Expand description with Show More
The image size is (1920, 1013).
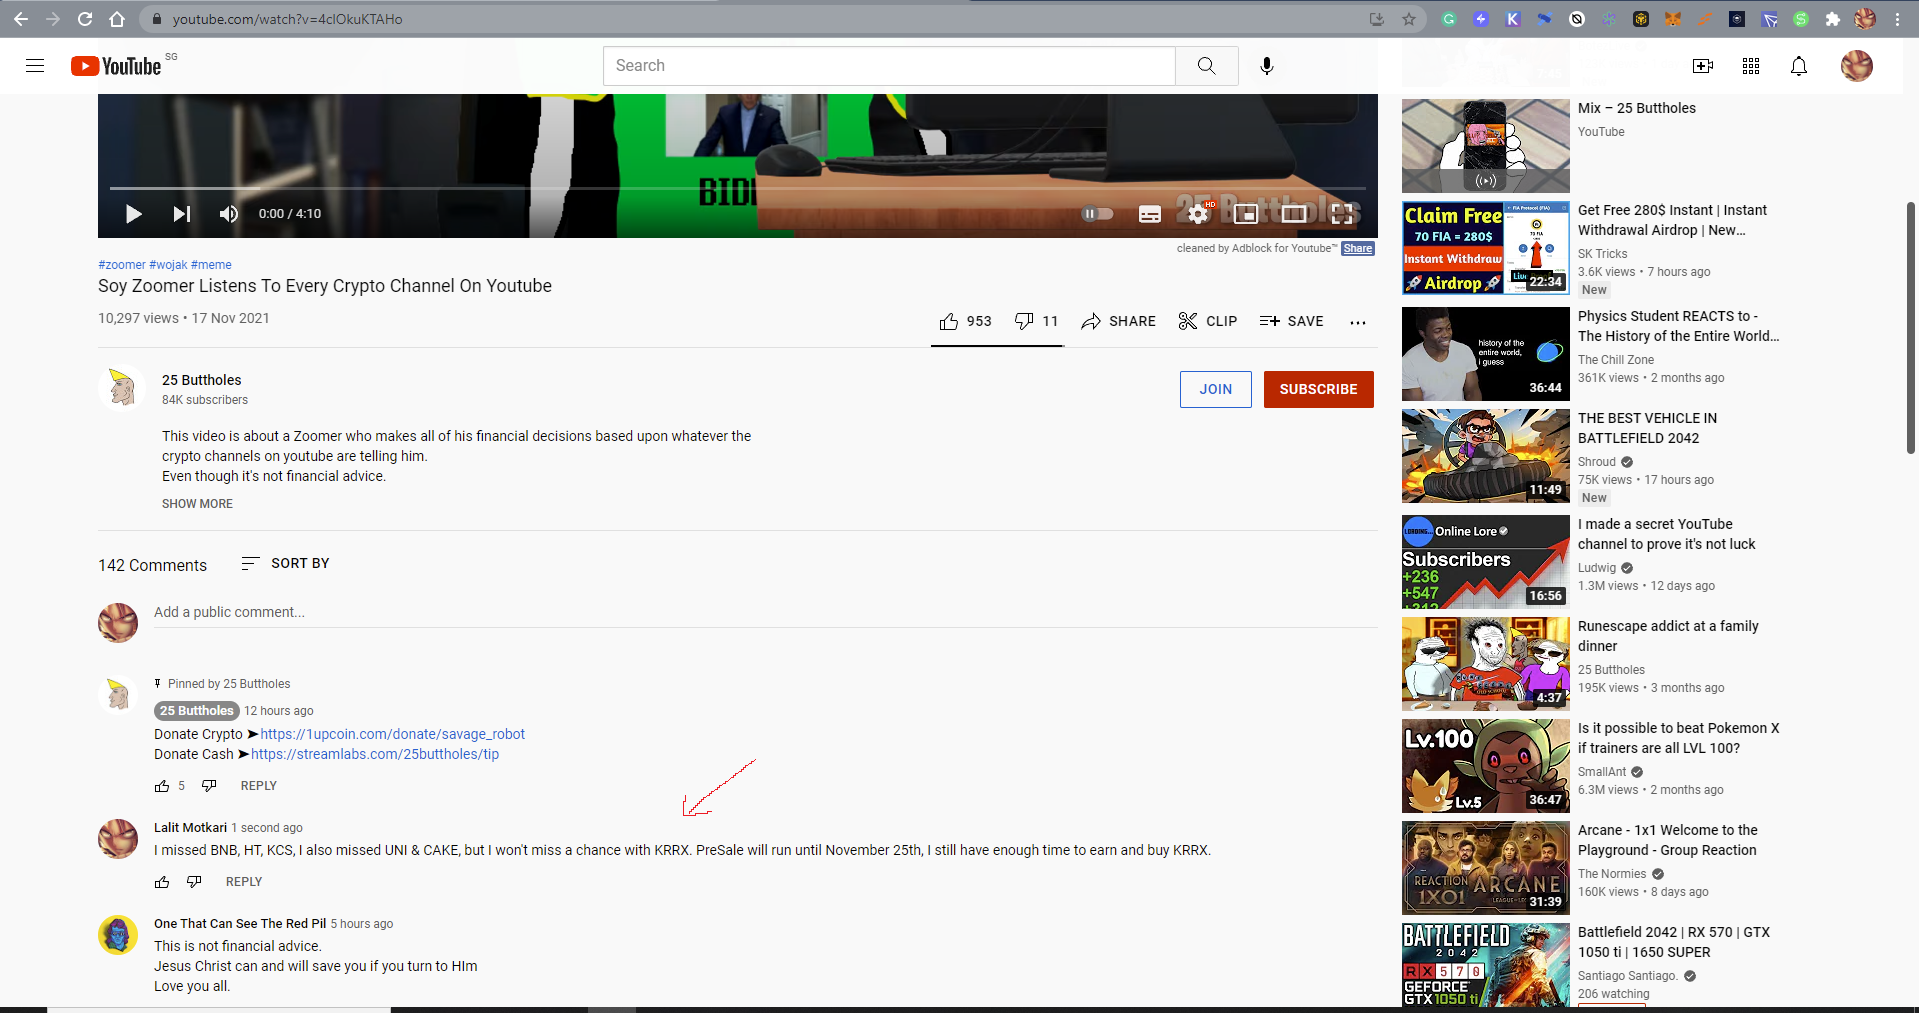coord(197,504)
